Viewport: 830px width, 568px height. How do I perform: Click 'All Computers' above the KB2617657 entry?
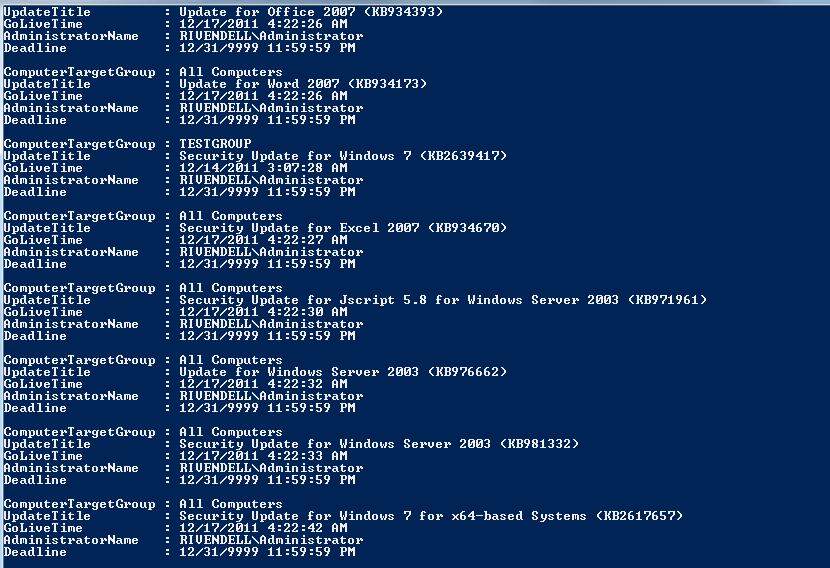231,503
